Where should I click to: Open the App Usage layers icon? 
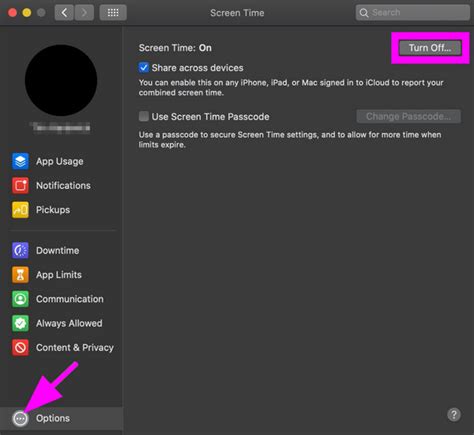(x=20, y=161)
